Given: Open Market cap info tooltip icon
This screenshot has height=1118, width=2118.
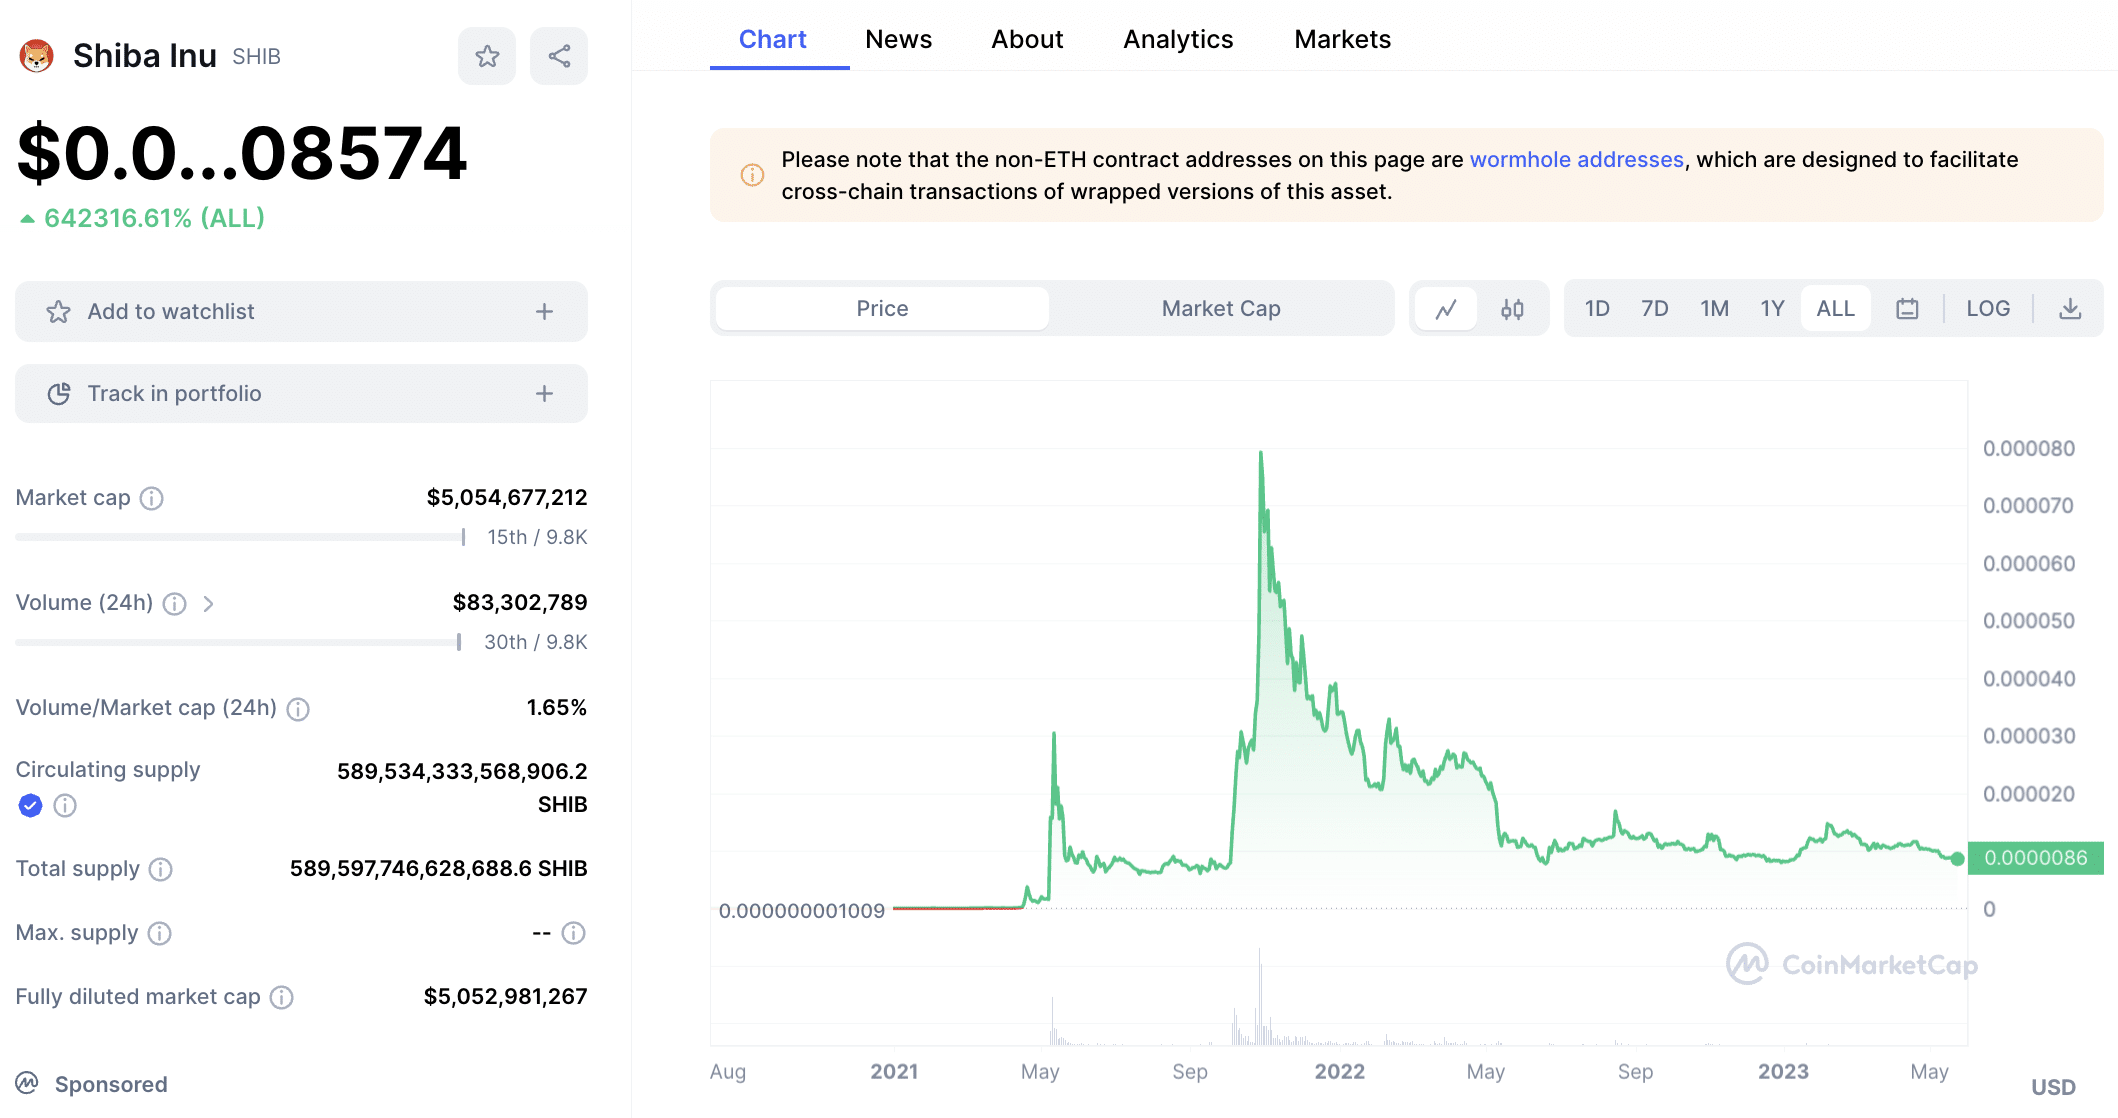Looking at the screenshot, I should (152, 498).
